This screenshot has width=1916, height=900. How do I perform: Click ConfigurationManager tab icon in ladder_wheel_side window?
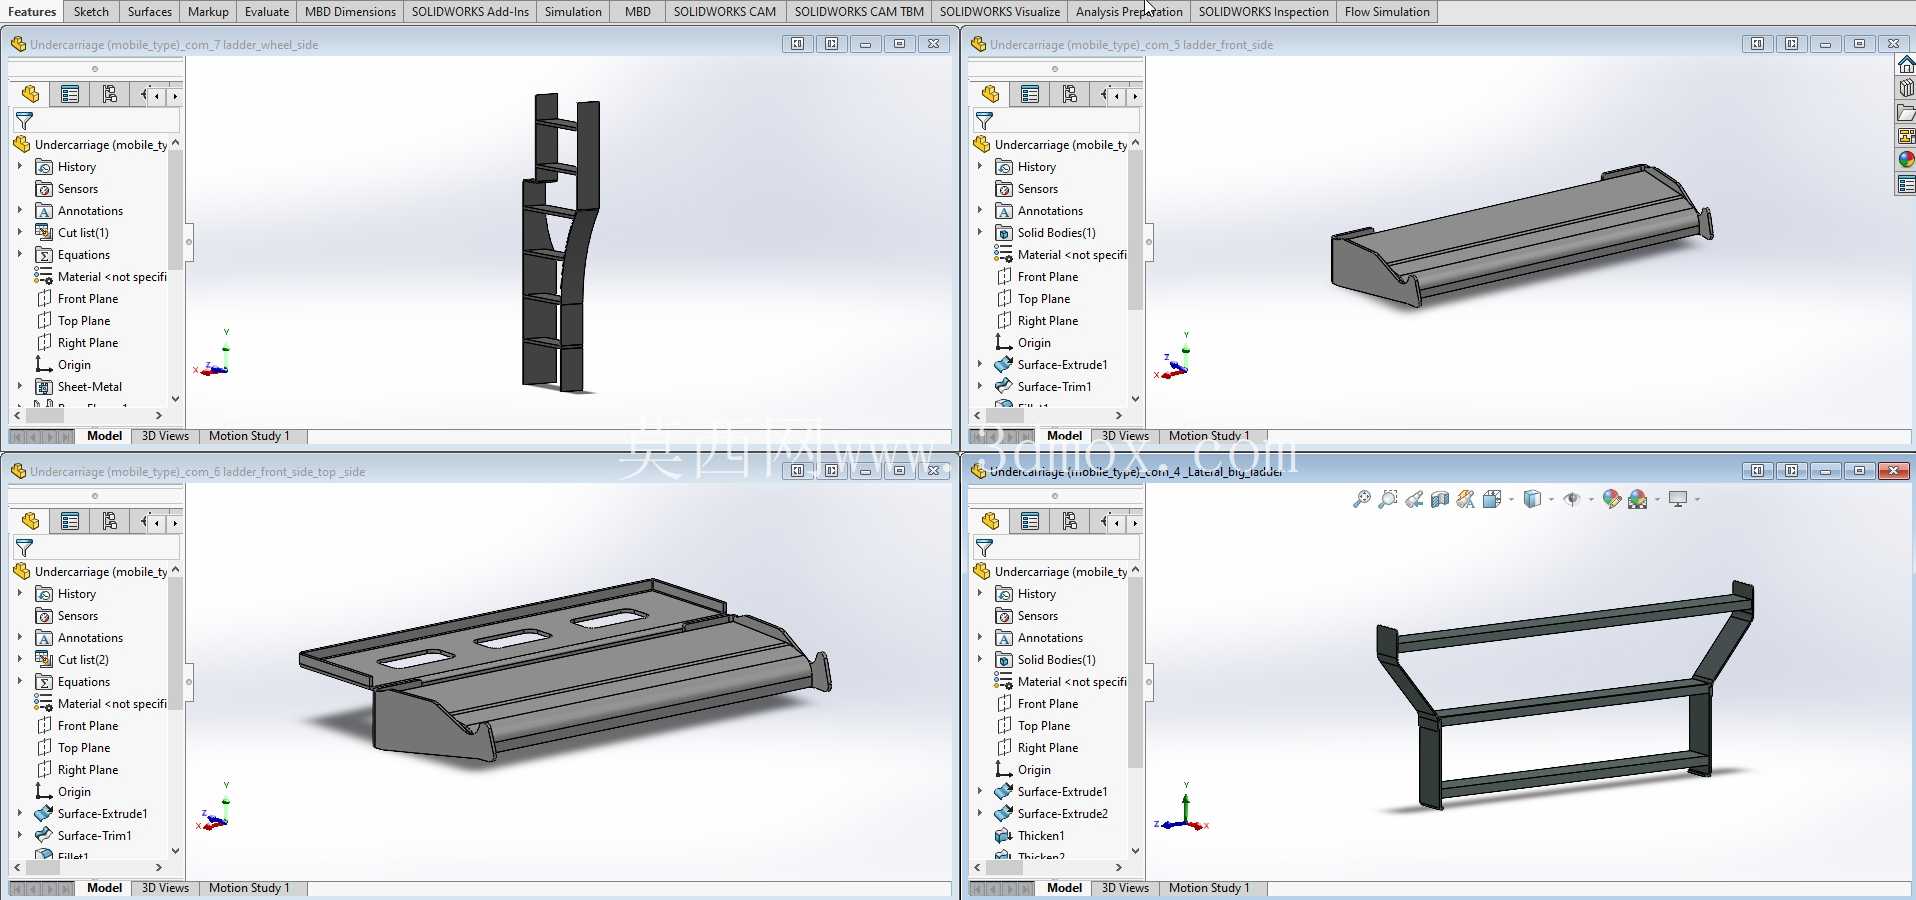tap(110, 94)
